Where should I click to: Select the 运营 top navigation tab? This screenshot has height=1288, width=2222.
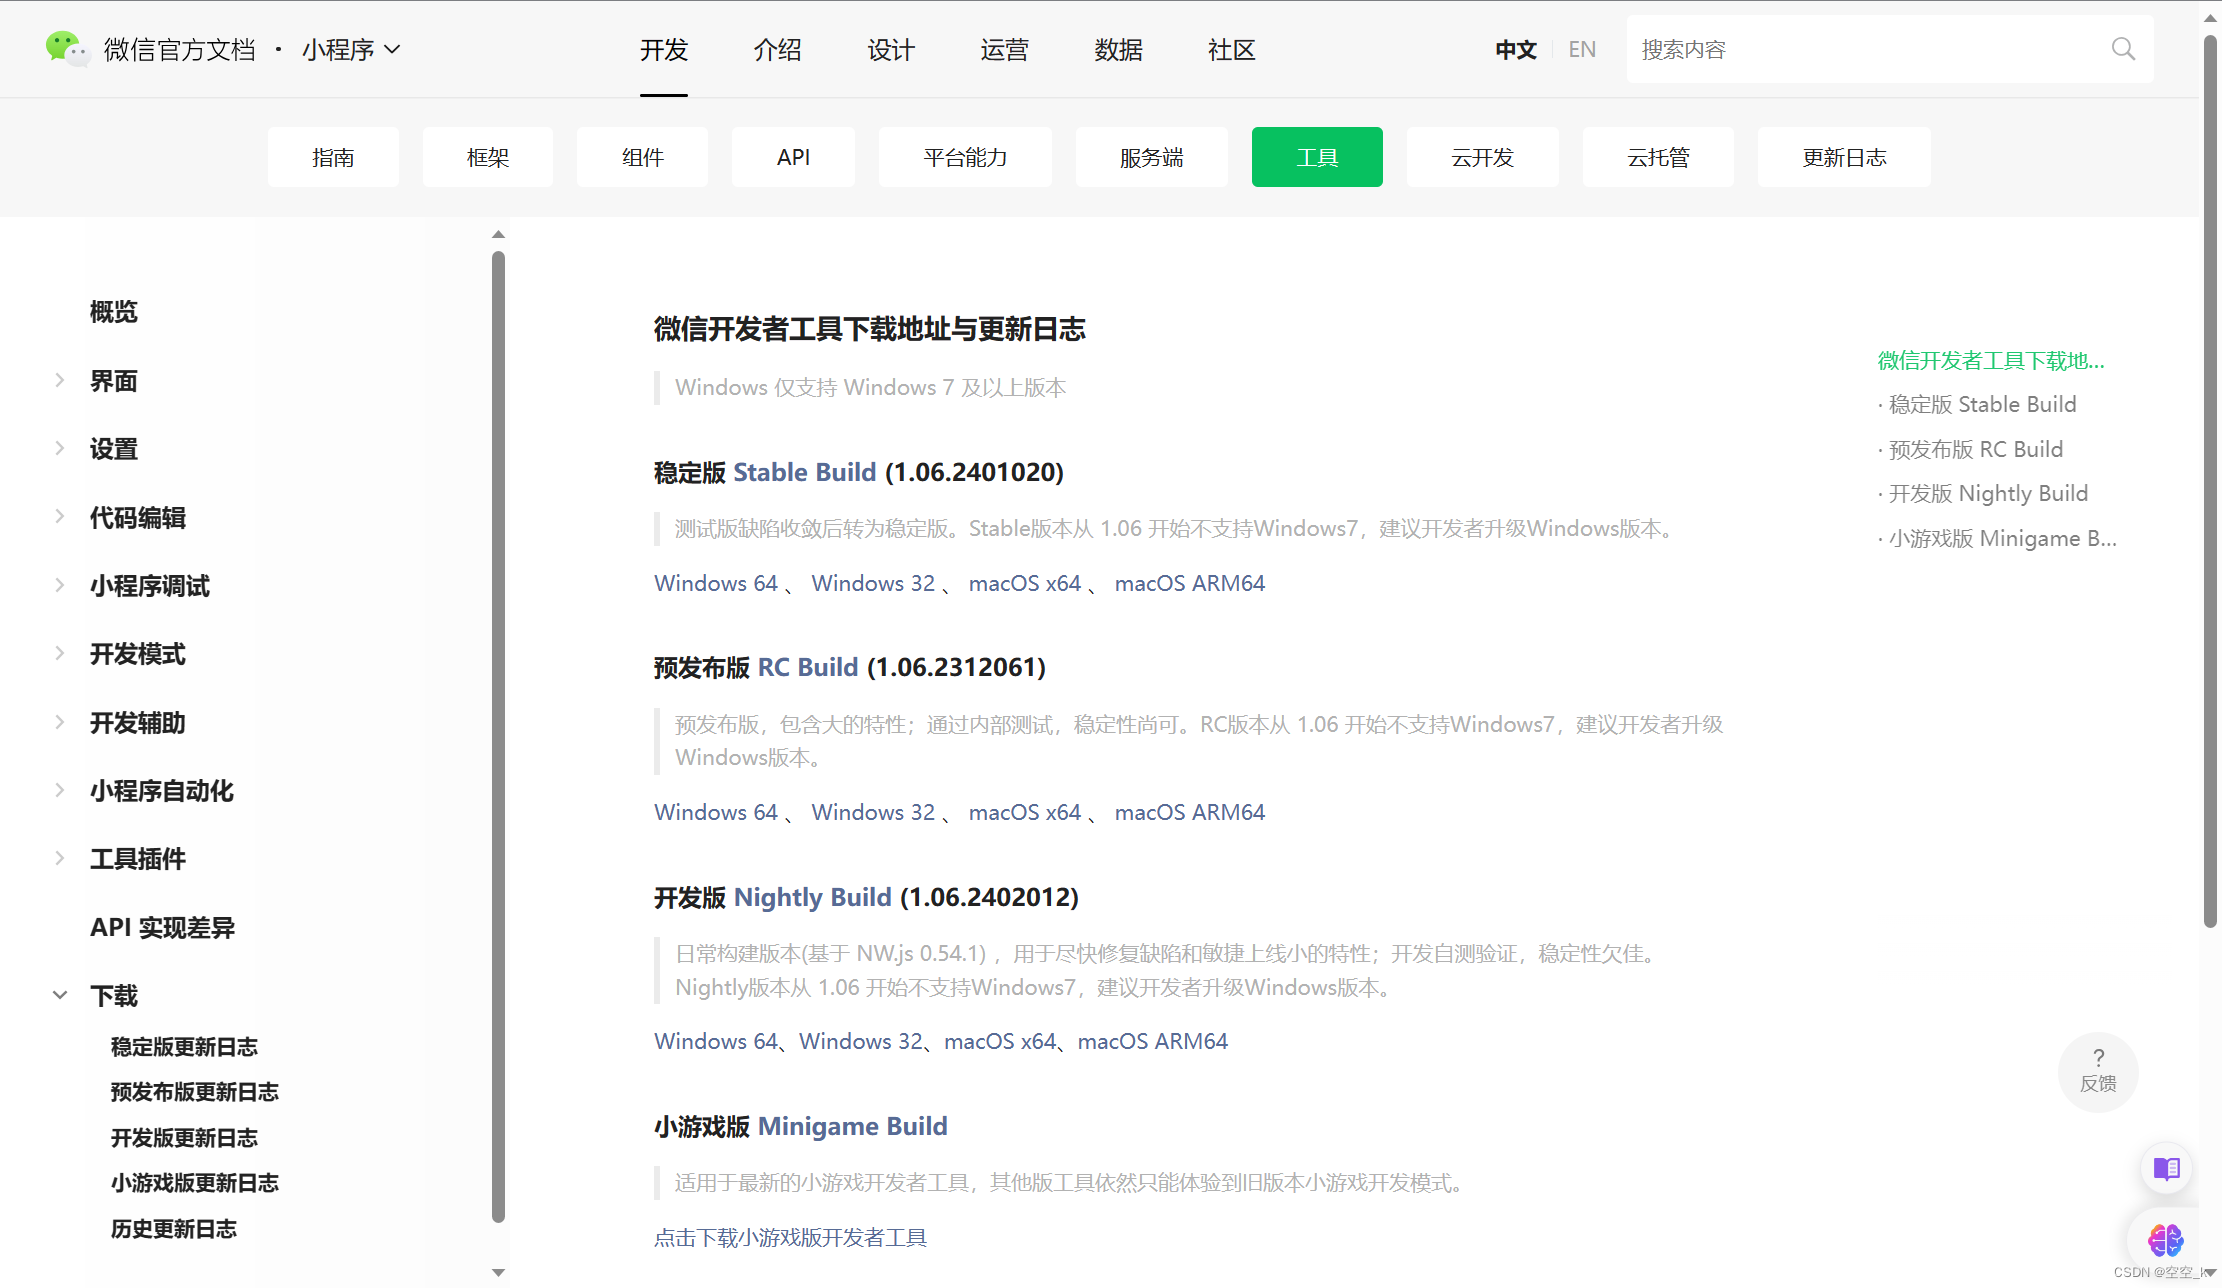click(1005, 50)
